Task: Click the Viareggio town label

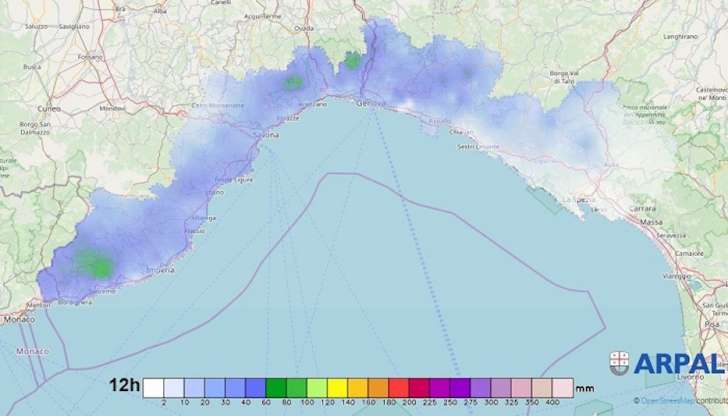Action: click(677, 276)
